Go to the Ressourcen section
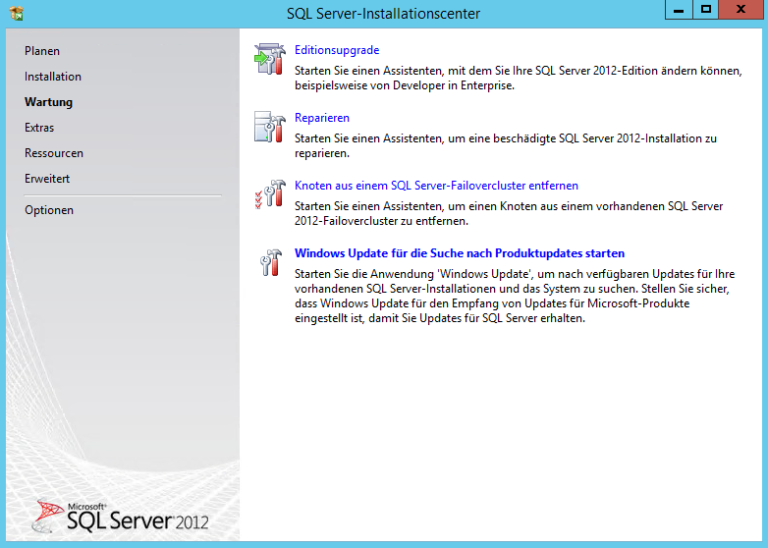 click(54, 153)
